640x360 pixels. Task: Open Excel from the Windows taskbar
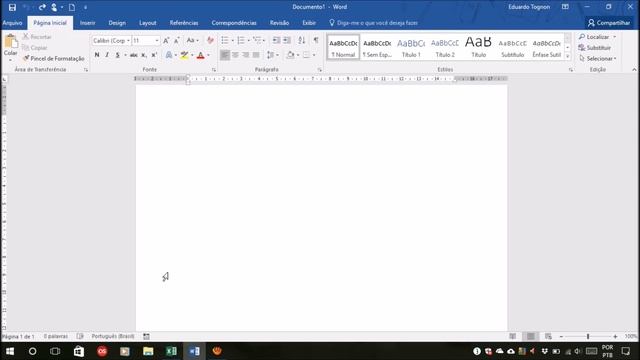pos(171,351)
